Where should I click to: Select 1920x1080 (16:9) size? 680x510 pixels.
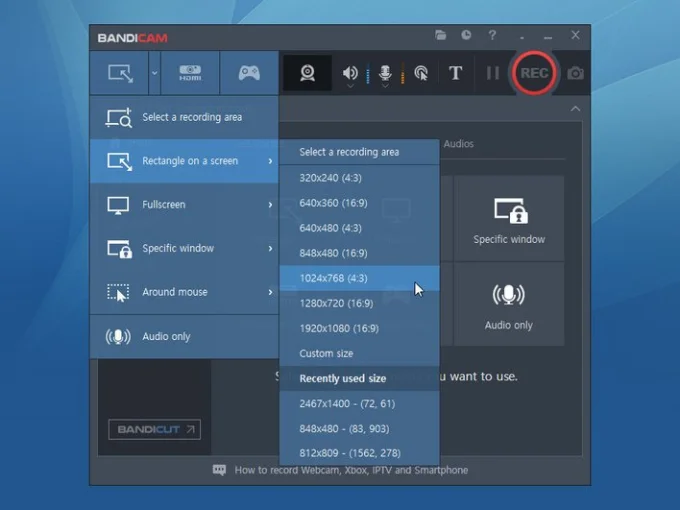360,329
